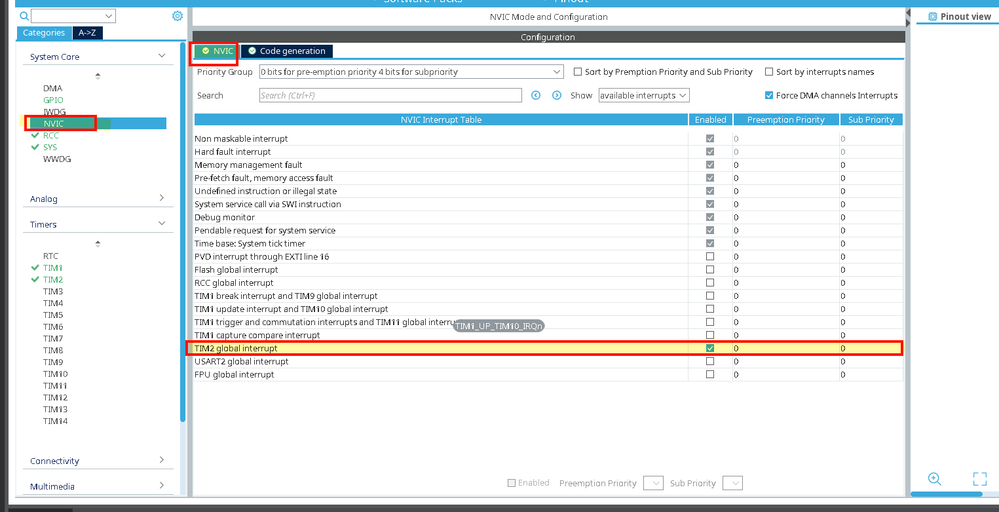Screen dimensions: 999x512
Task: Switch to the NVIC configuration tab
Action: coord(217,51)
